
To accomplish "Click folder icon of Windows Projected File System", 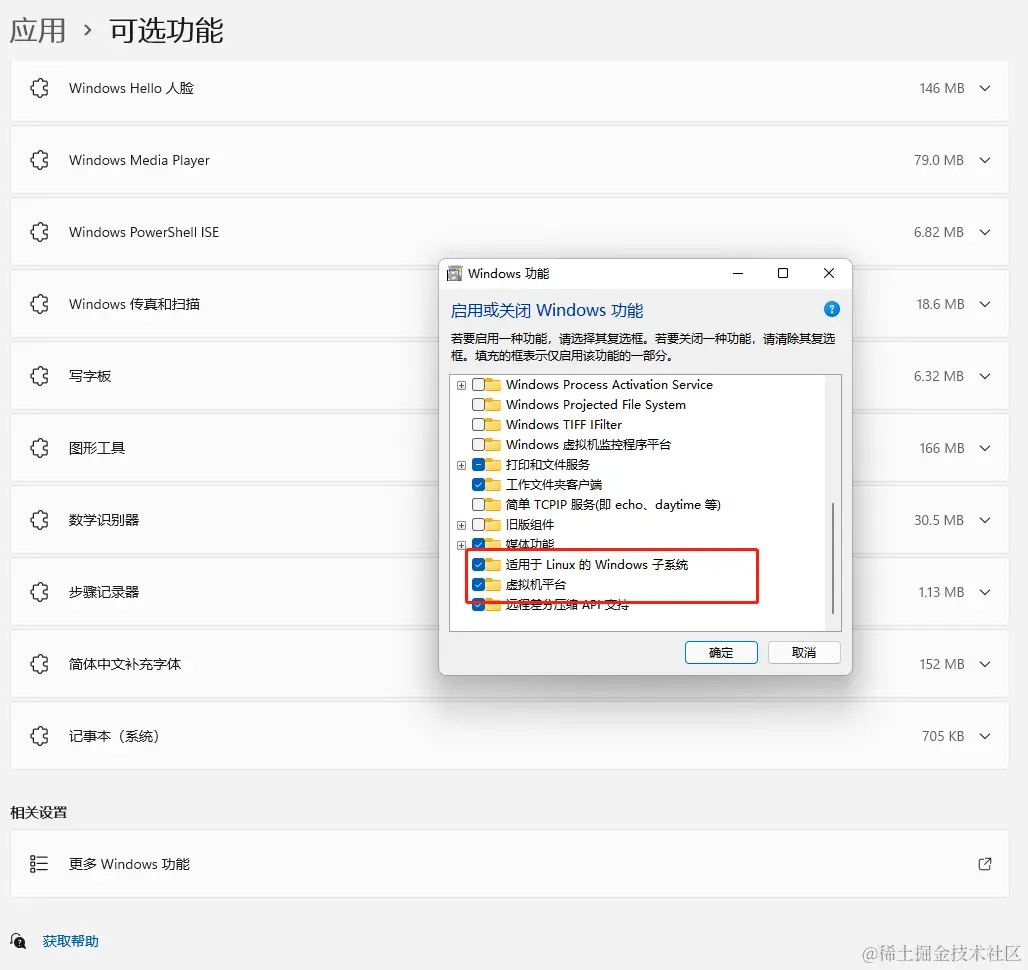I will (x=493, y=405).
